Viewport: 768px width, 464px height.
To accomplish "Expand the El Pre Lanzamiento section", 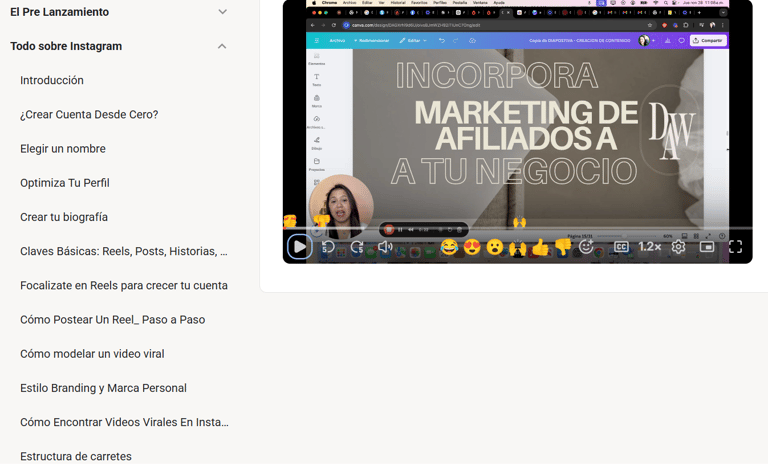I will point(222,12).
